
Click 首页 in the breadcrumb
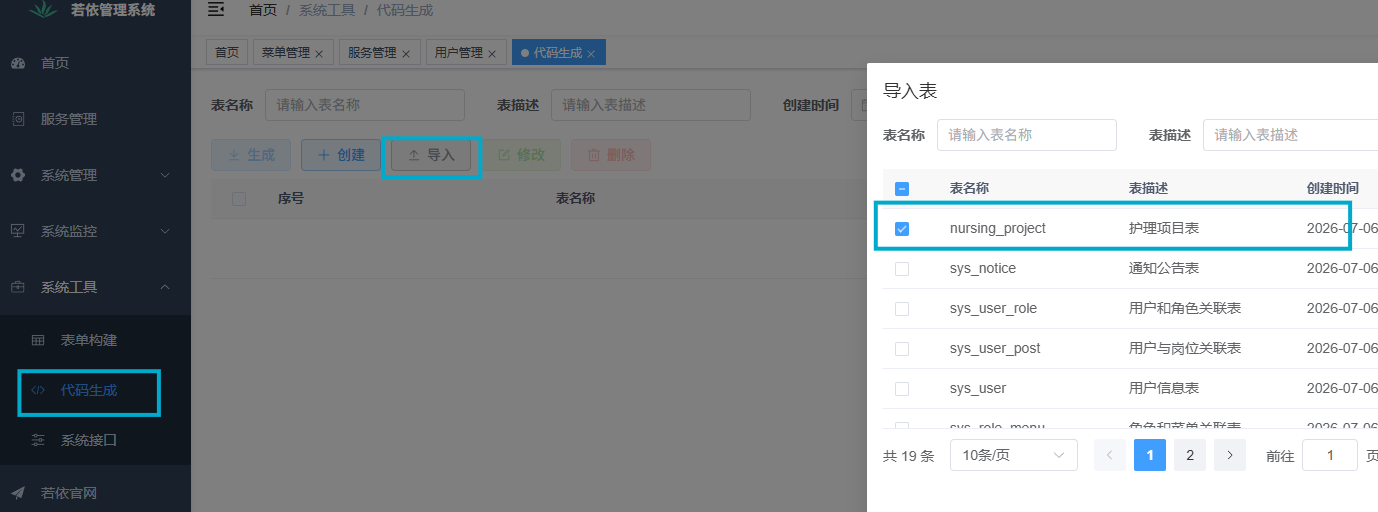[263, 10]
